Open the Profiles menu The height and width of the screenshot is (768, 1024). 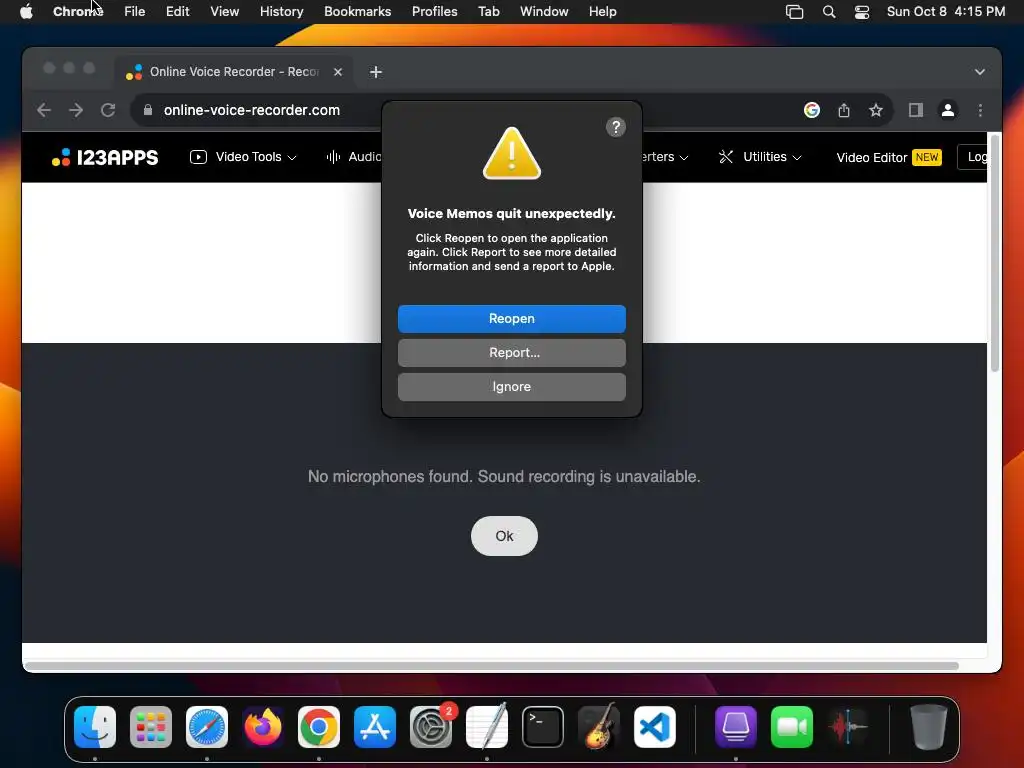point(434,12)
